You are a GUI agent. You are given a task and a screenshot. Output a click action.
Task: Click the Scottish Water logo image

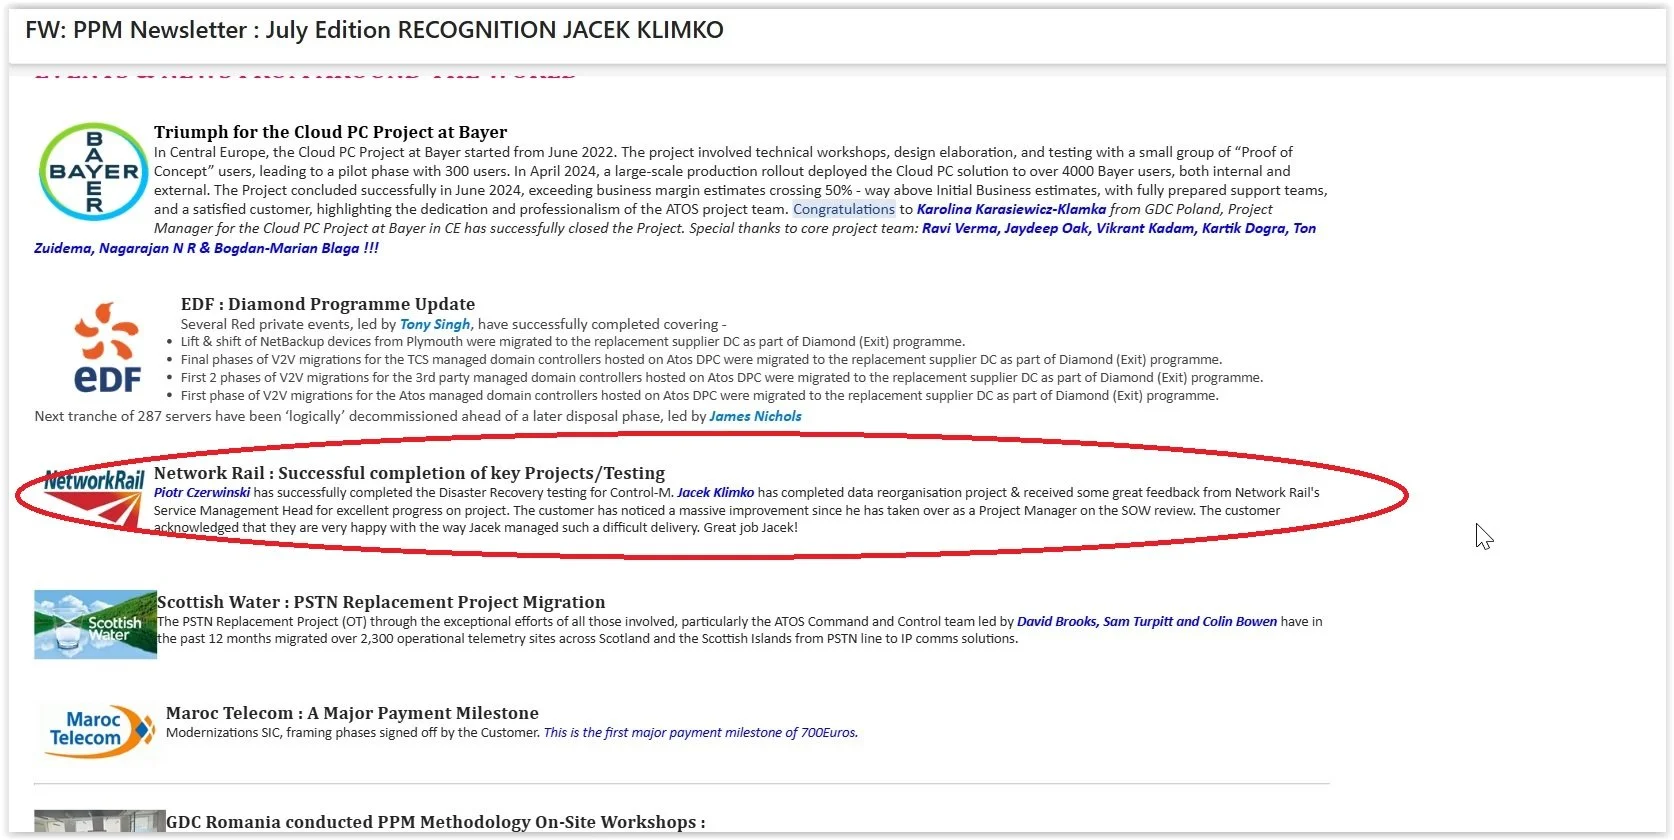(95, 624)
